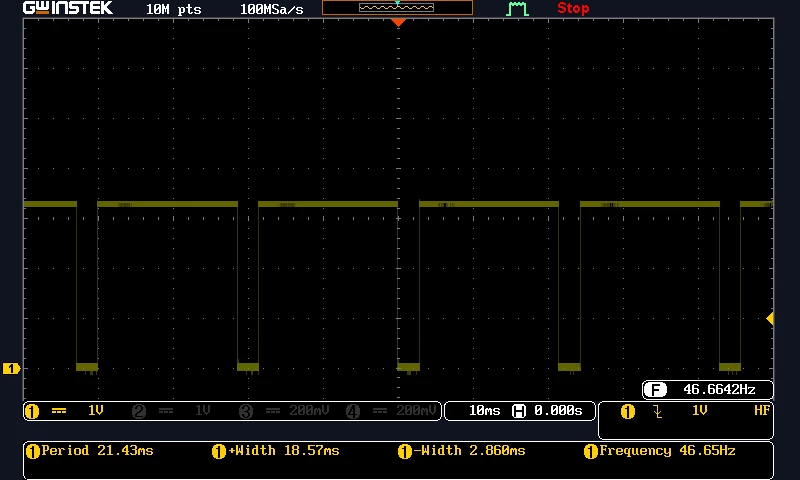Select the channel 1 indicator in scale bar
Image resolution: width=800 pixels, height=480 pixels.
tap(32, 411)
